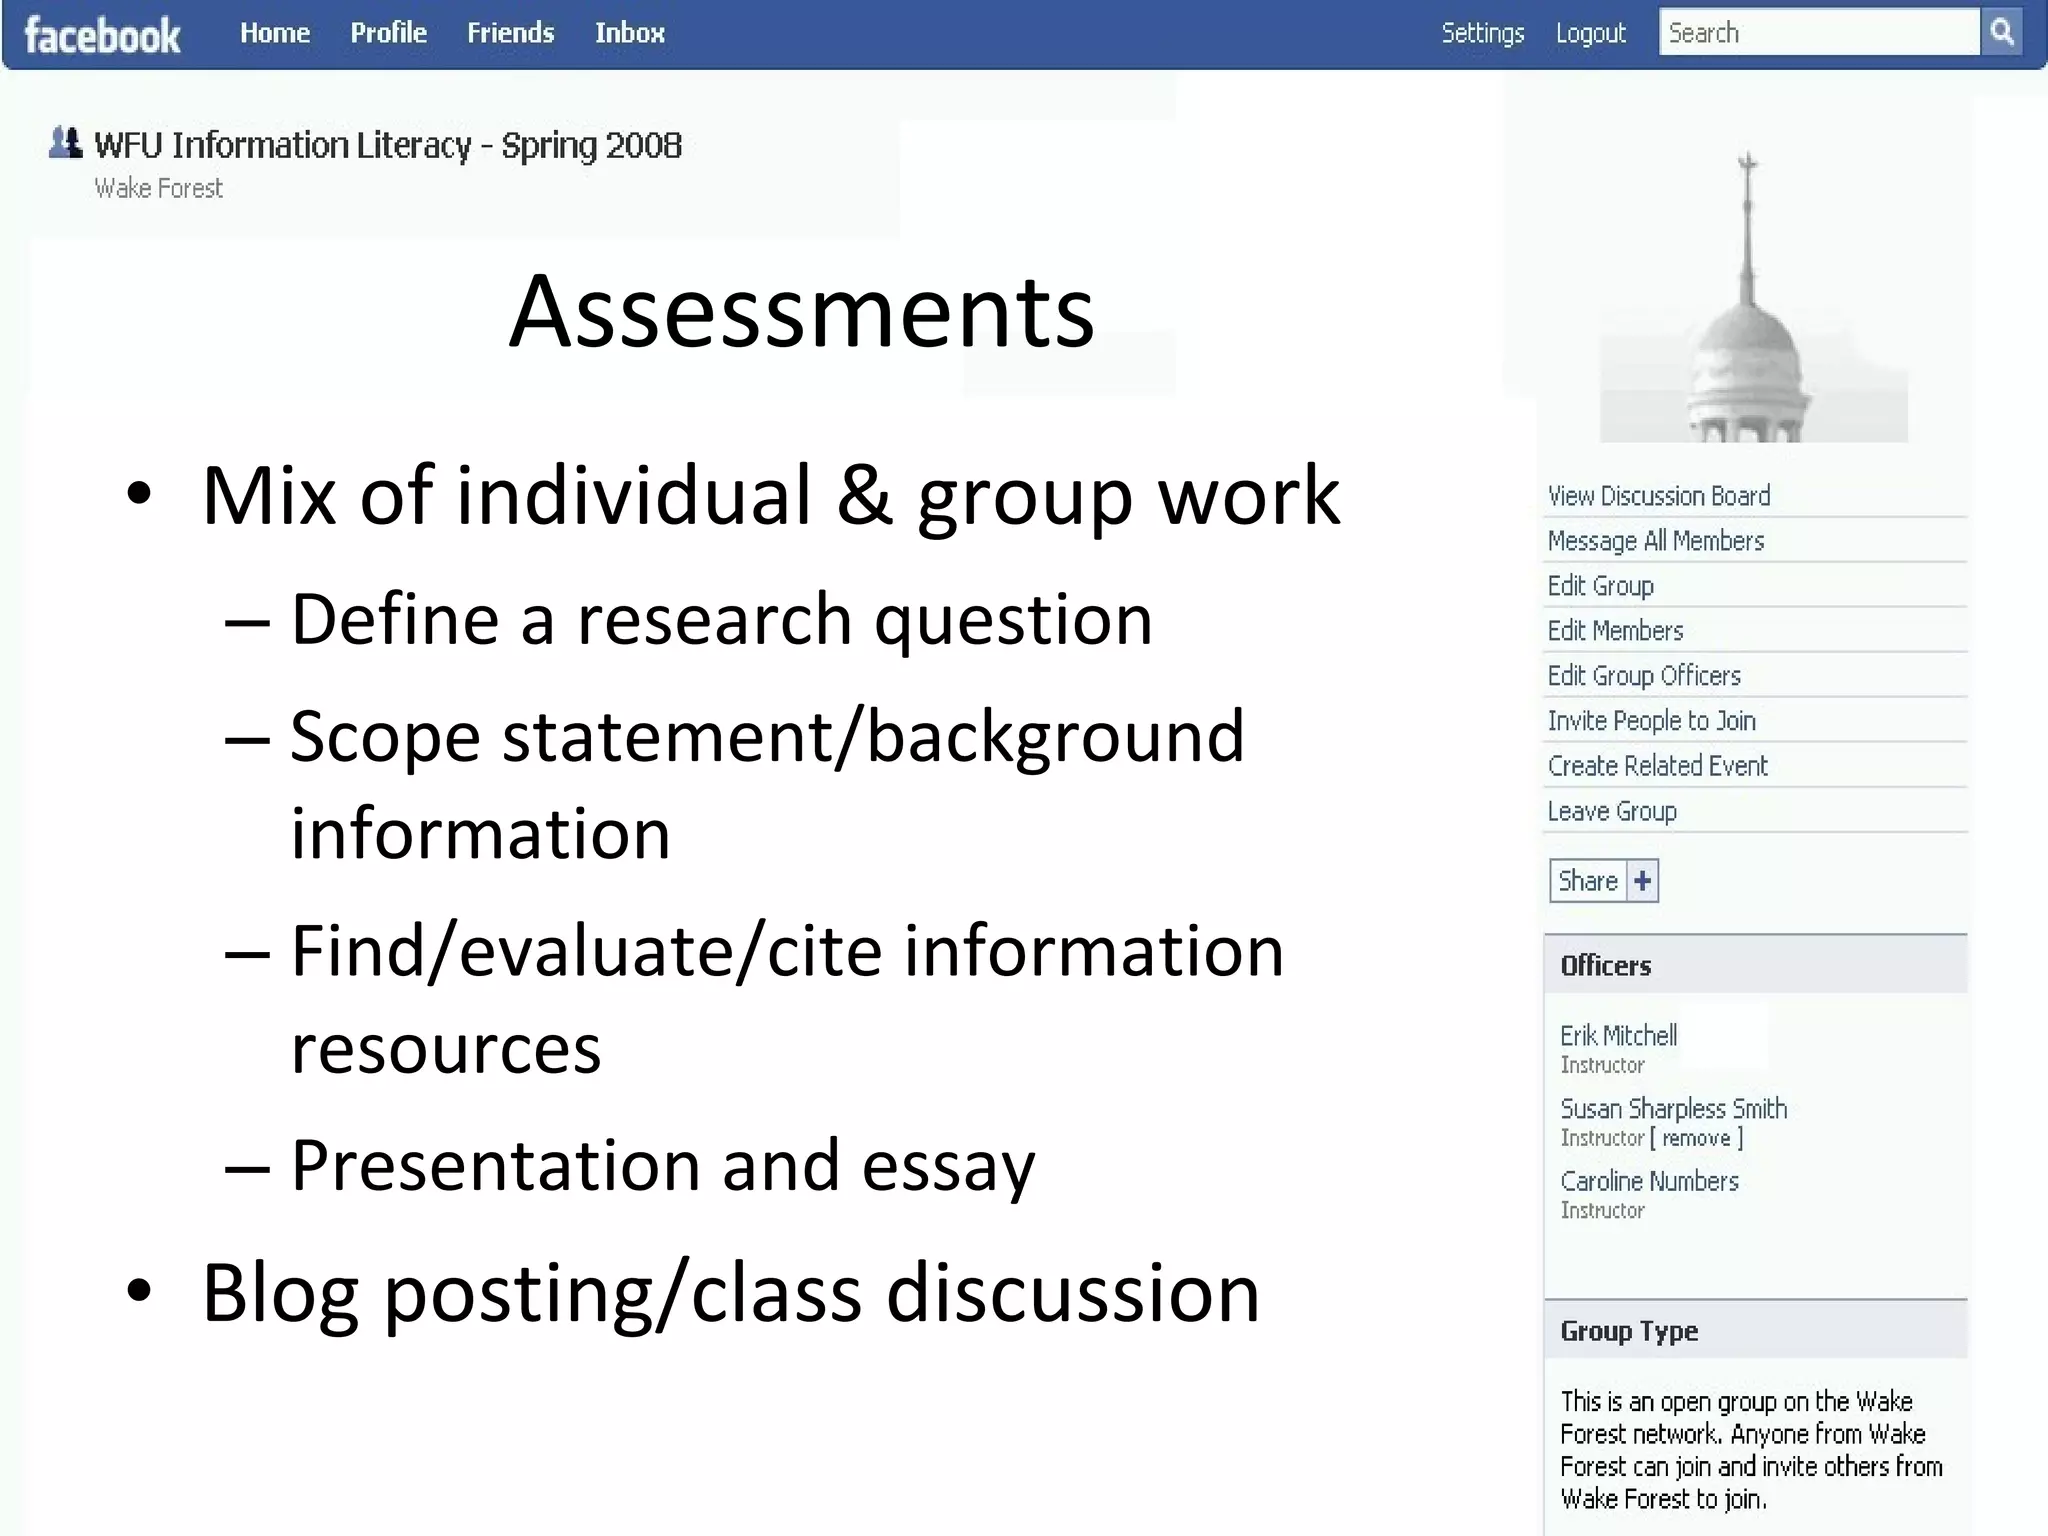This screenshot has width=2048, height=1536.
Task: Open Erik Mitchell officer profile
Action: coord(1619,1035)
